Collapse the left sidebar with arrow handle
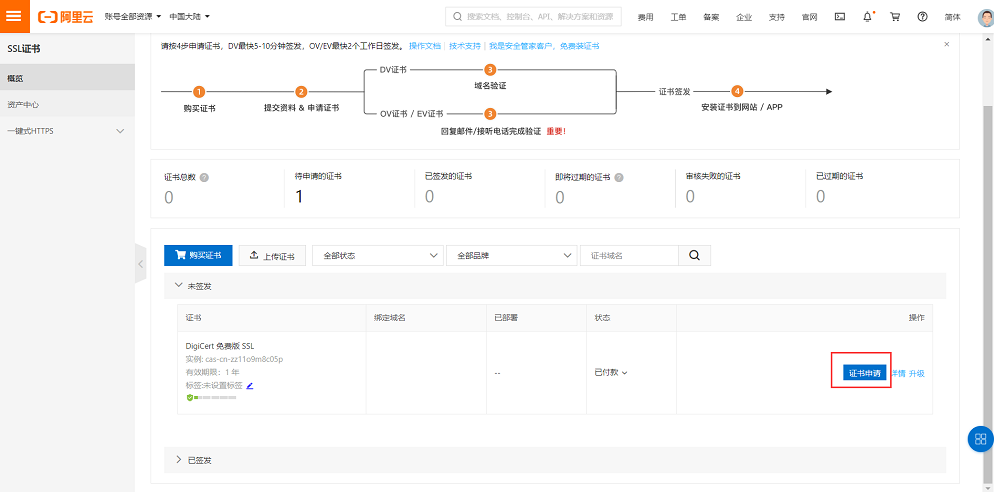The width and height of the screenshot is (994, 492). 141,264
